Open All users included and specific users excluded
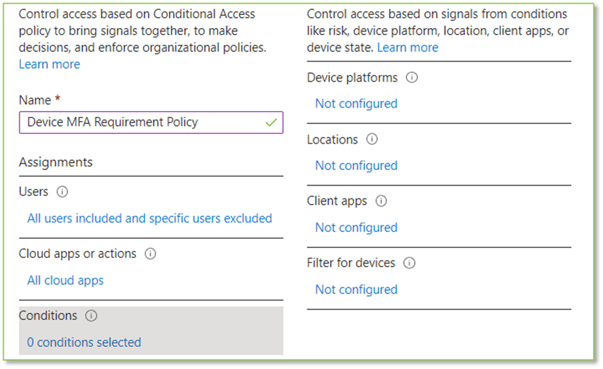The image size is (603, 369). [x=150, y=218]
